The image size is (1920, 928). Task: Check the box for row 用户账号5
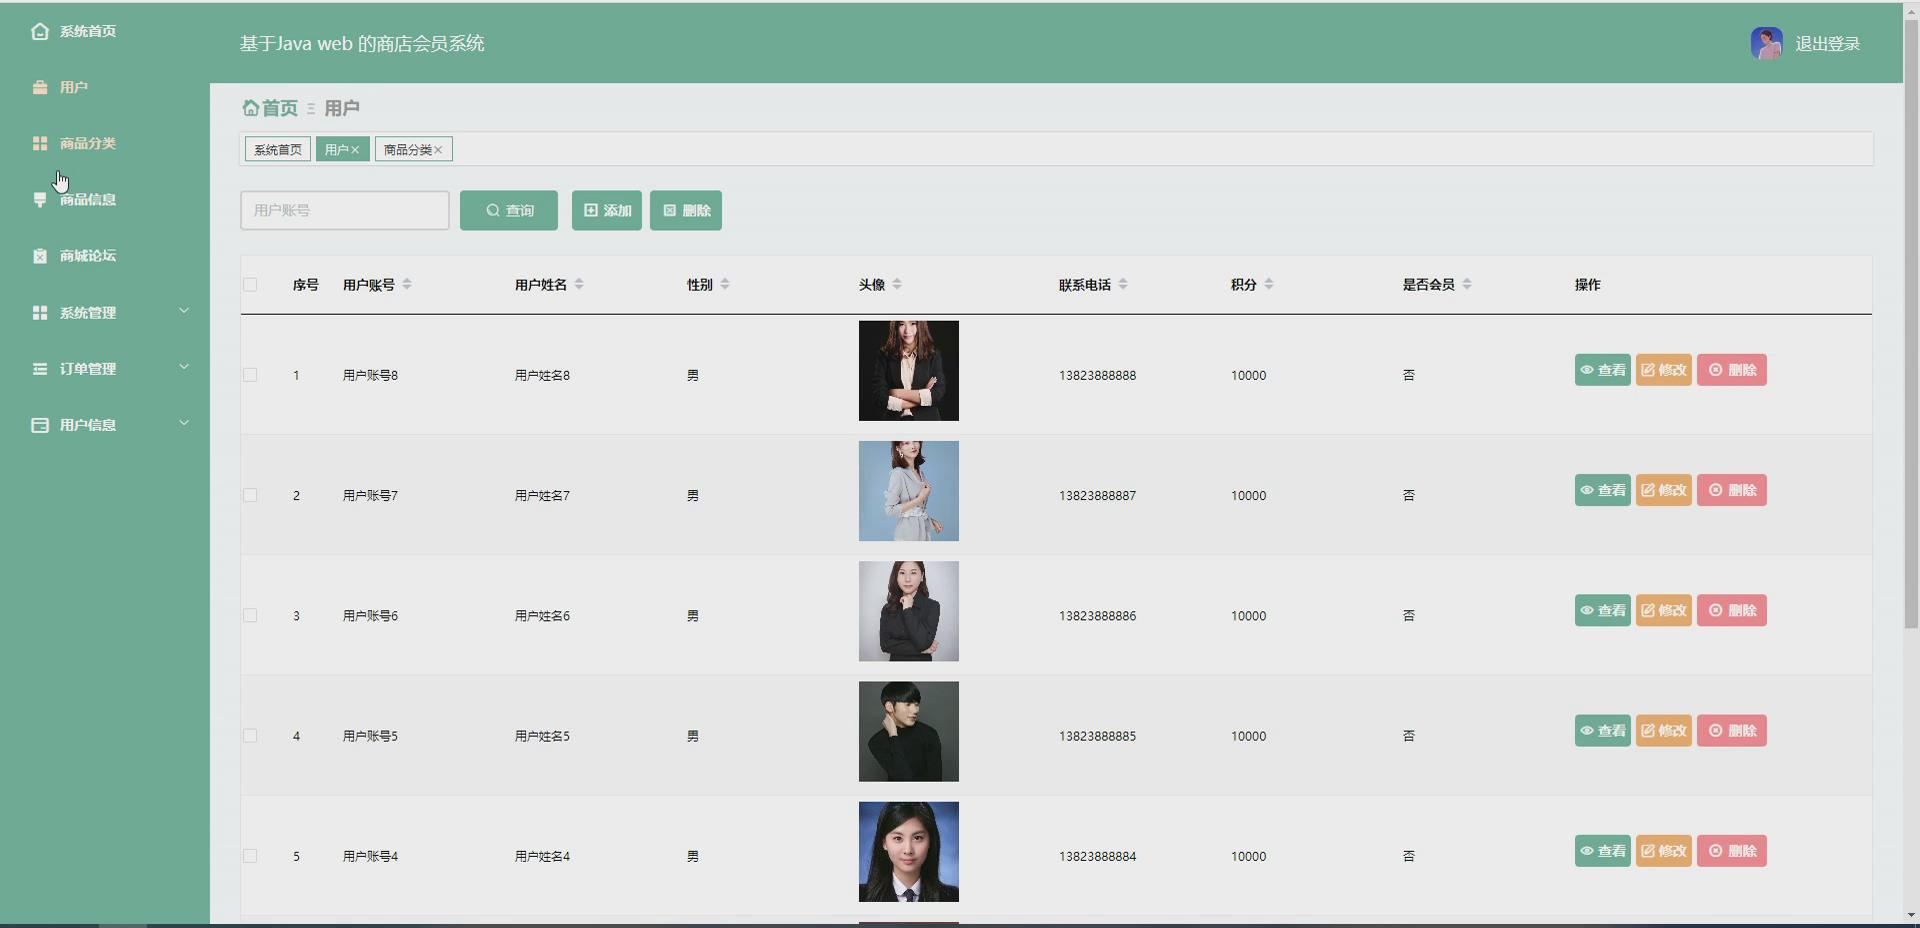pos(250,735)
